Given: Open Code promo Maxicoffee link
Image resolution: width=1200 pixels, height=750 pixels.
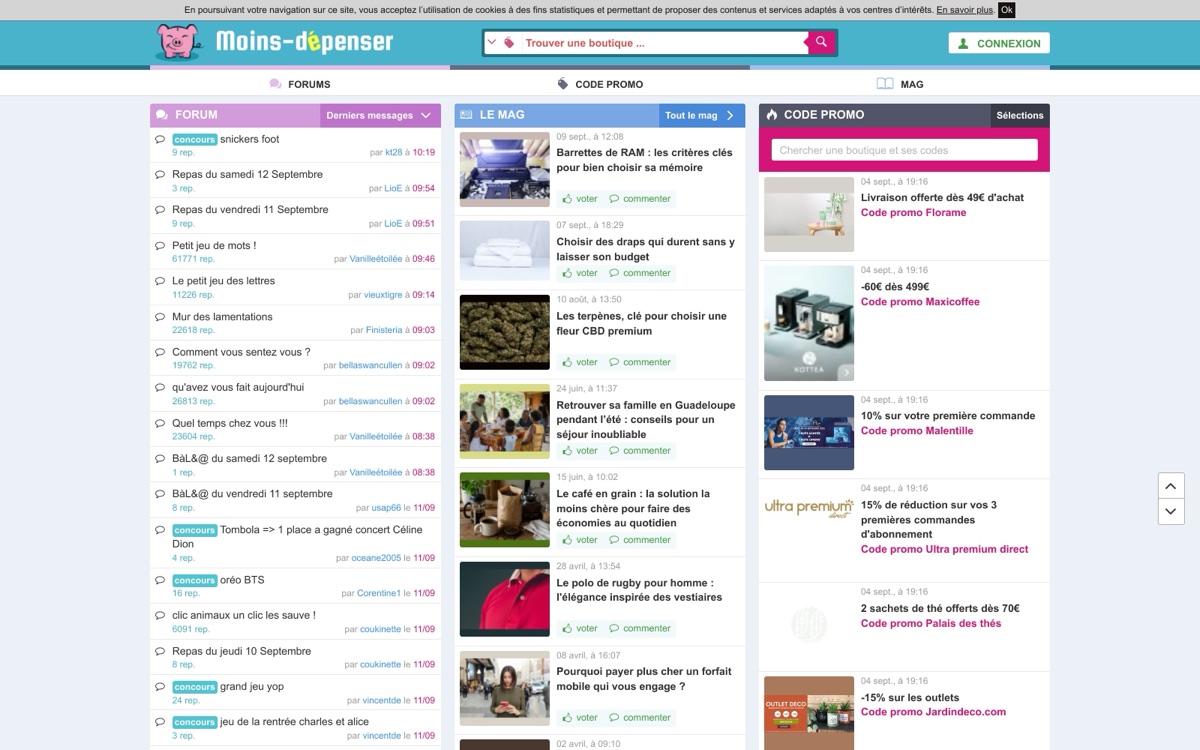Looking at the screenshot, I should [920, 301].
